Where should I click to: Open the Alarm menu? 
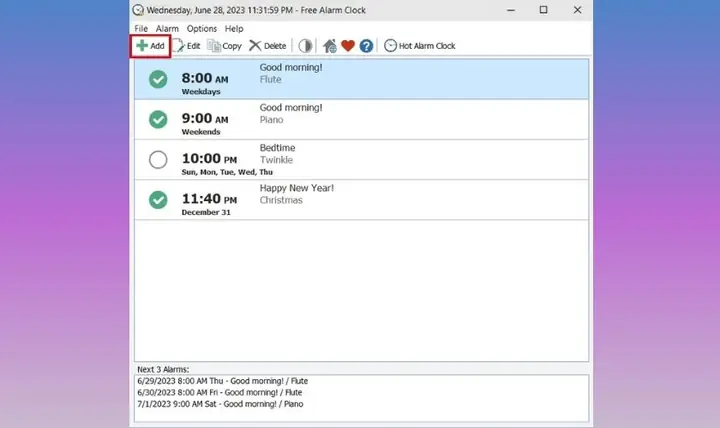(x=167, y=28)
